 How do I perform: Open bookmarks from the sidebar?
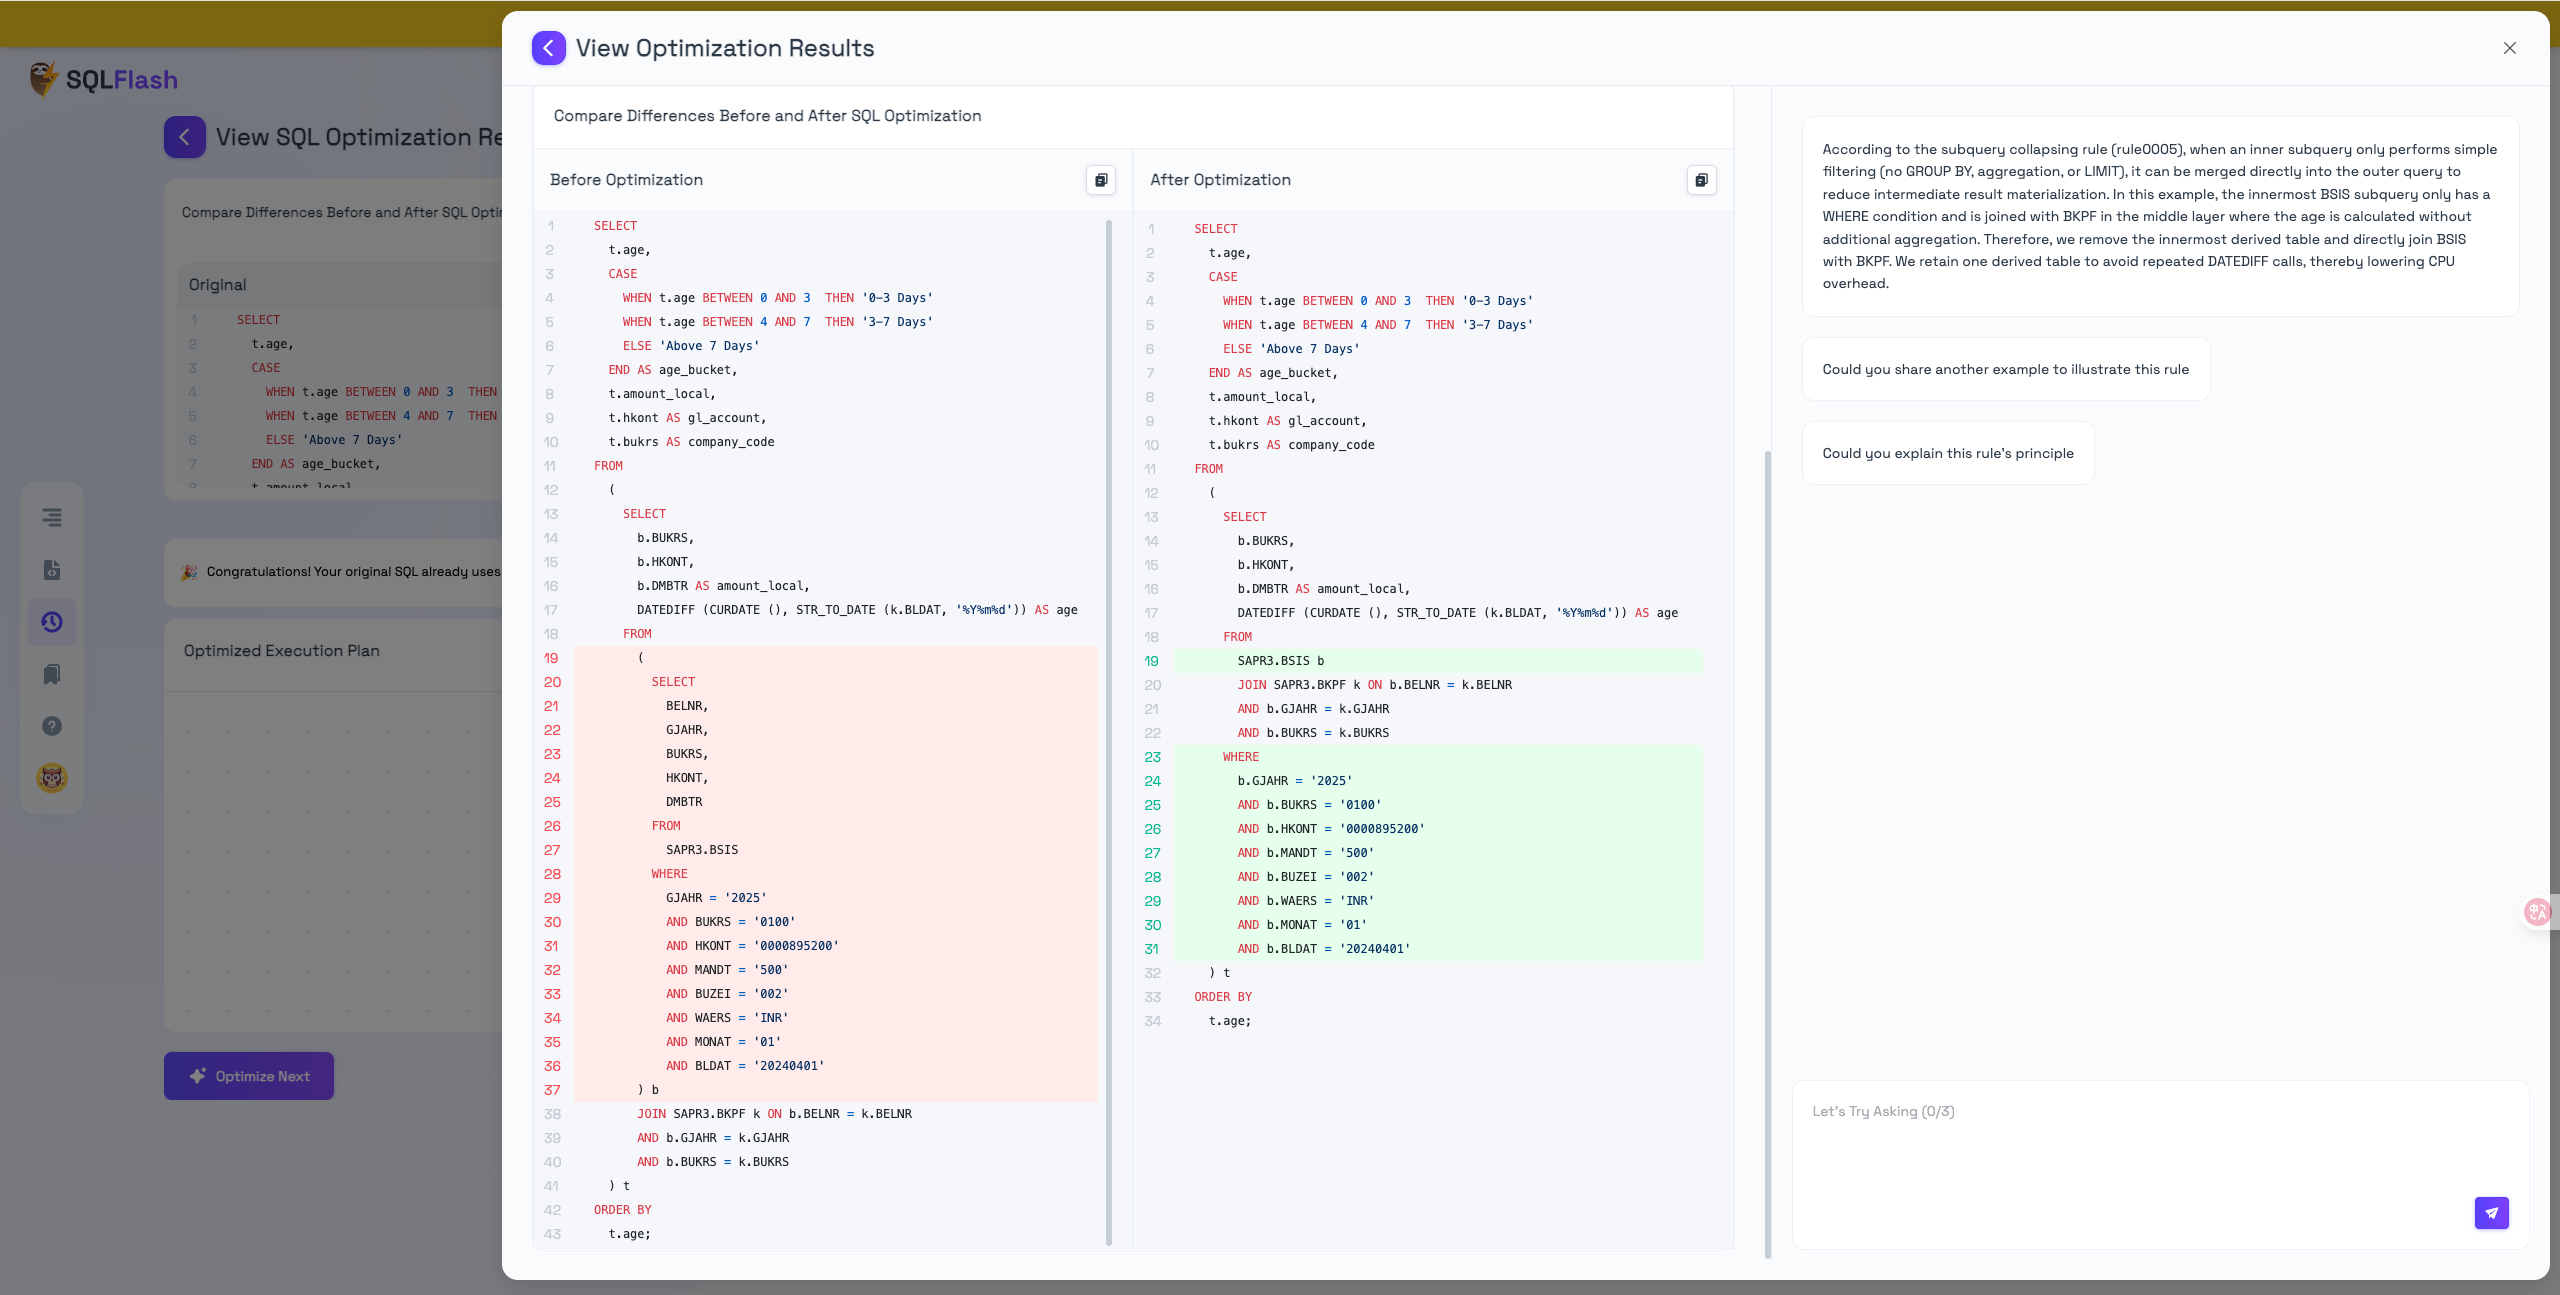click(51, 674)
